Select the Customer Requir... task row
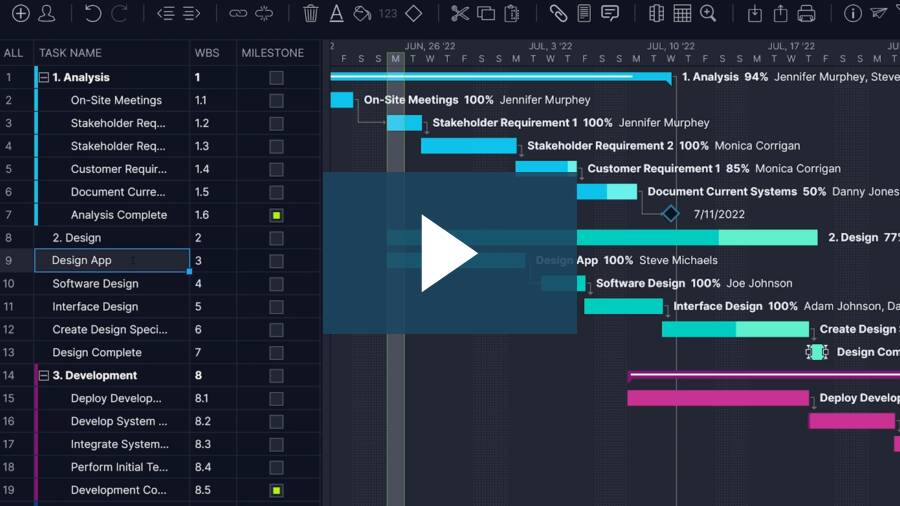This screenshot has height=506, width=900. tap(119, 169)
